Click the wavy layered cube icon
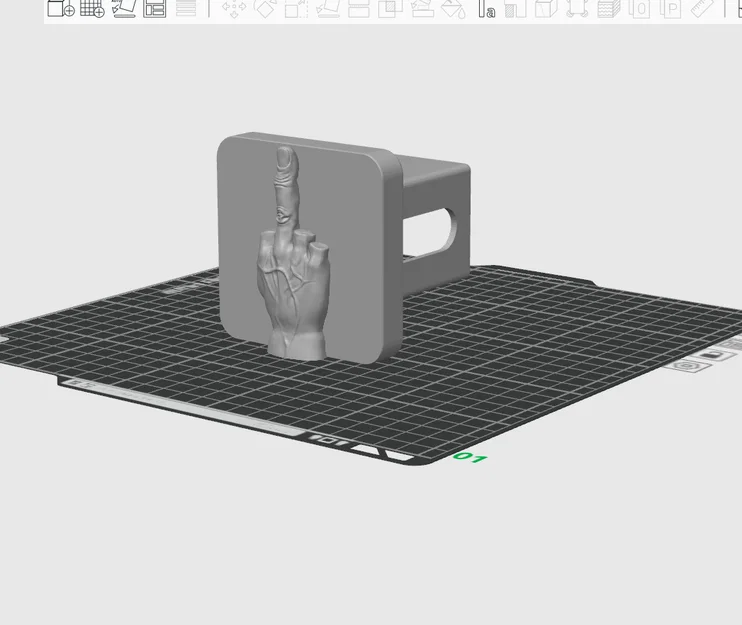742x625 pixels. pyautogui.click(x=609, y=8)
